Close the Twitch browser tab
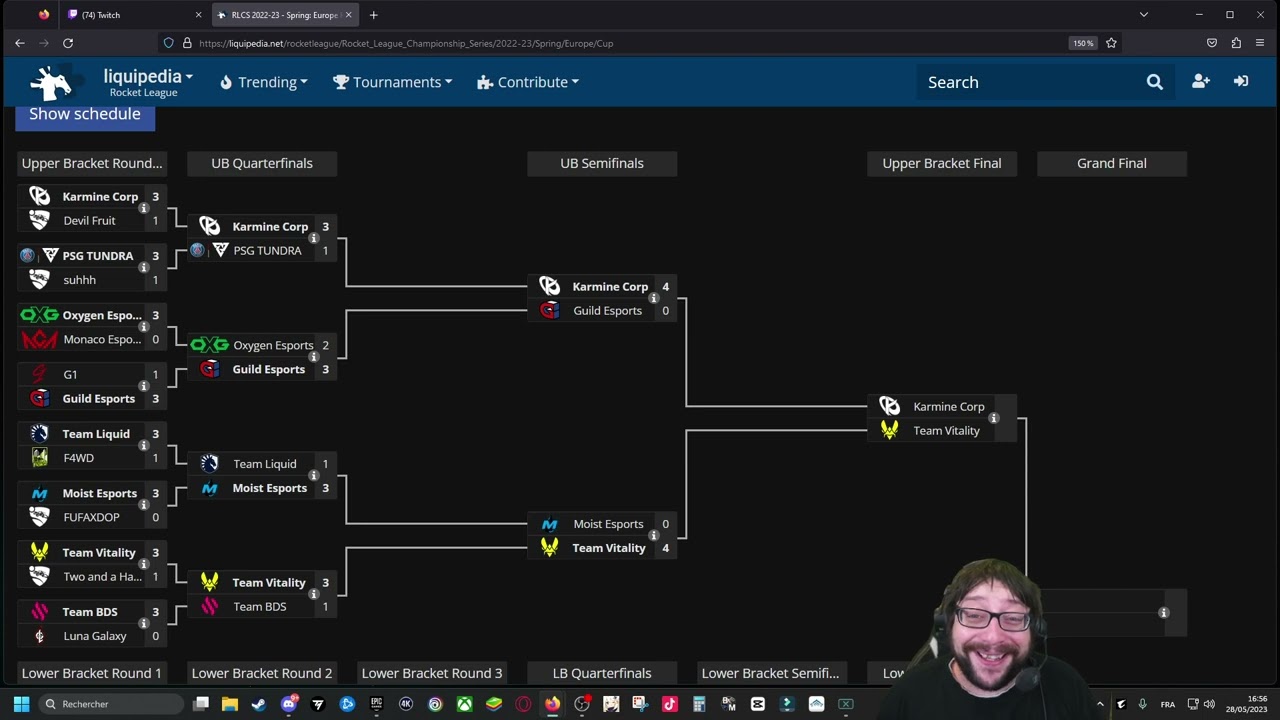 [x=198, y=15]
